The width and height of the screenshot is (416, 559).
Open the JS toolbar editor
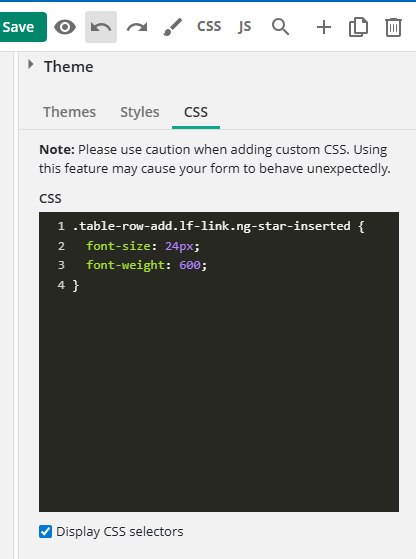pyautogui.click(x=245, y=27)
